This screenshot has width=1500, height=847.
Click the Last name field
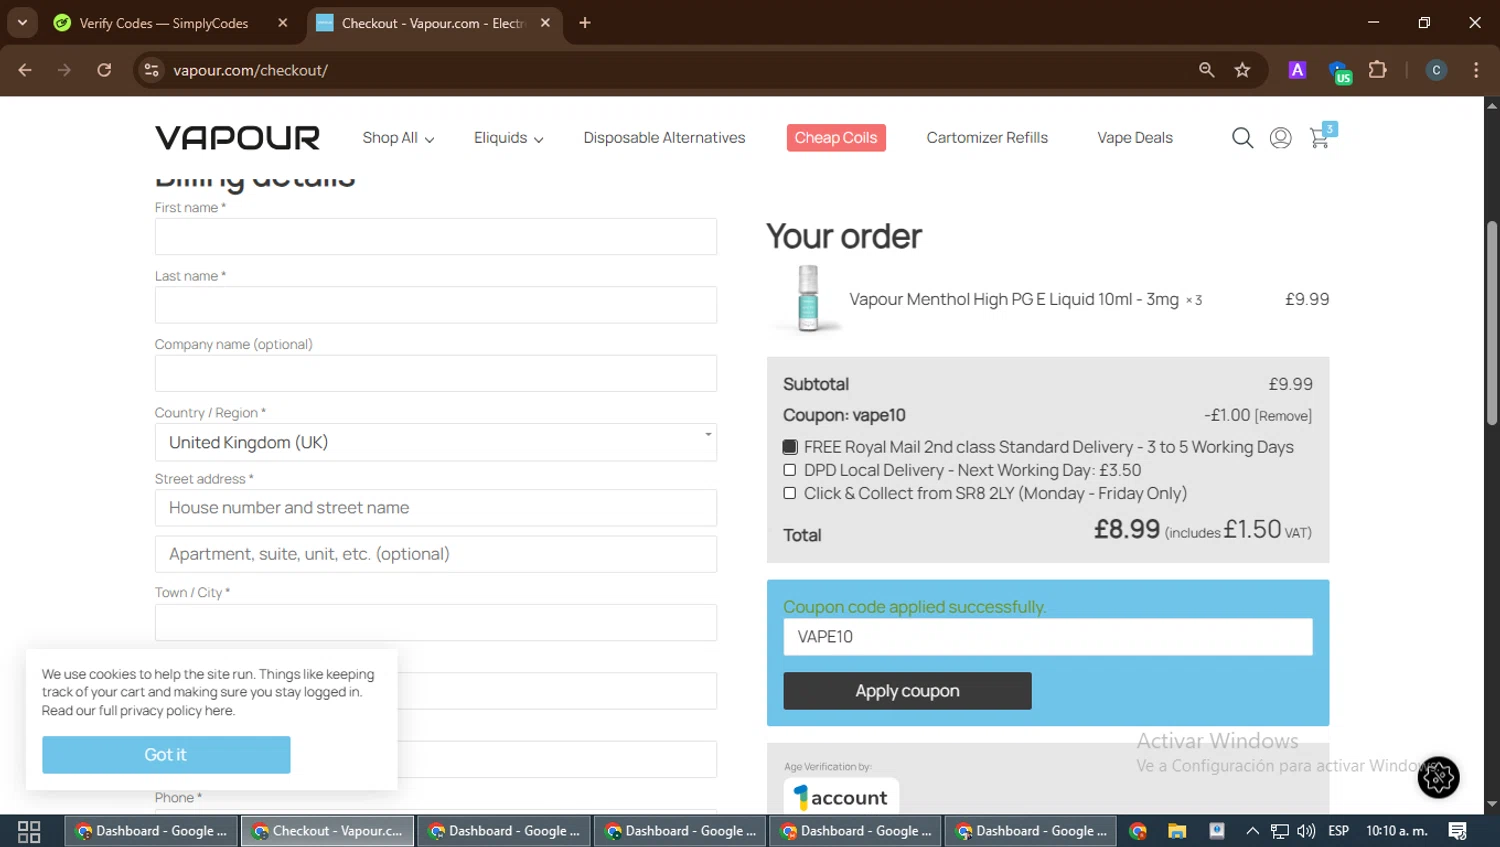pos(436,305)
